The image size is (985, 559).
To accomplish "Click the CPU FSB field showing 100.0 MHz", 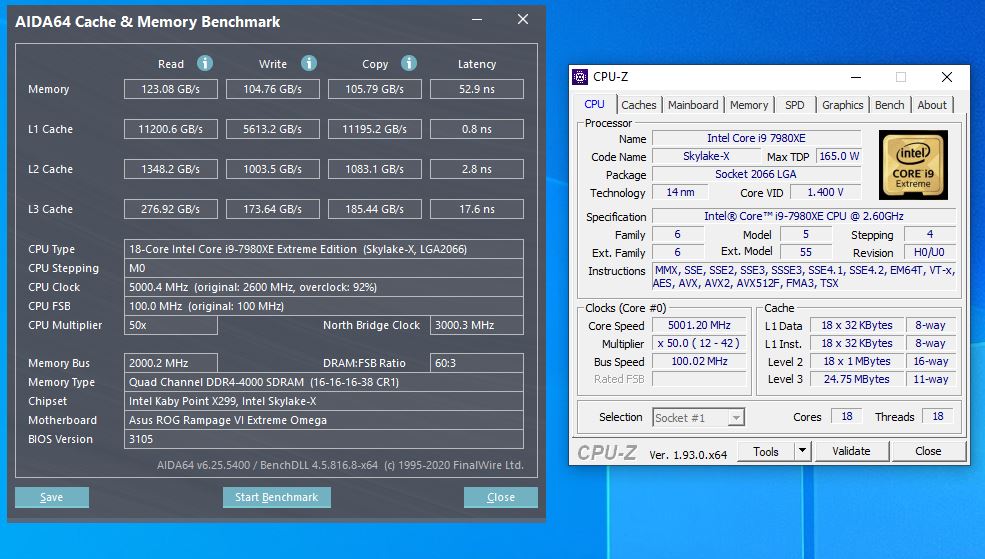I will (x=324, y=306).
